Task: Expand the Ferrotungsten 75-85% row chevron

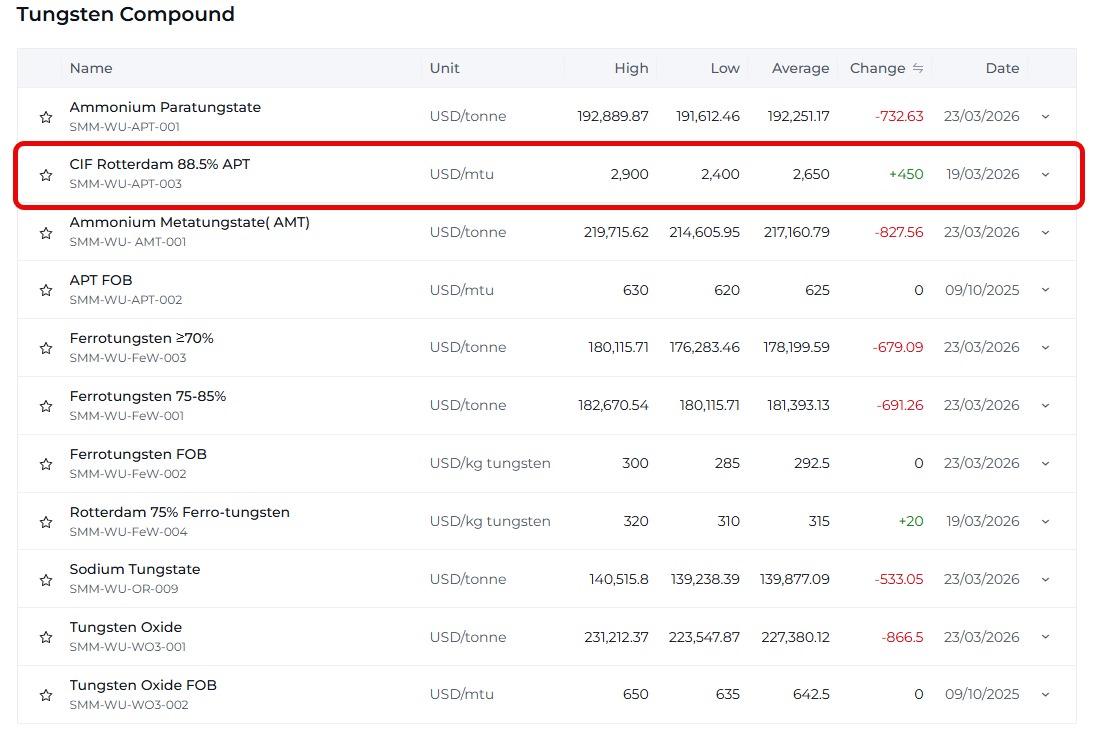Action: pyautogui.click(x=1046, y=405)
